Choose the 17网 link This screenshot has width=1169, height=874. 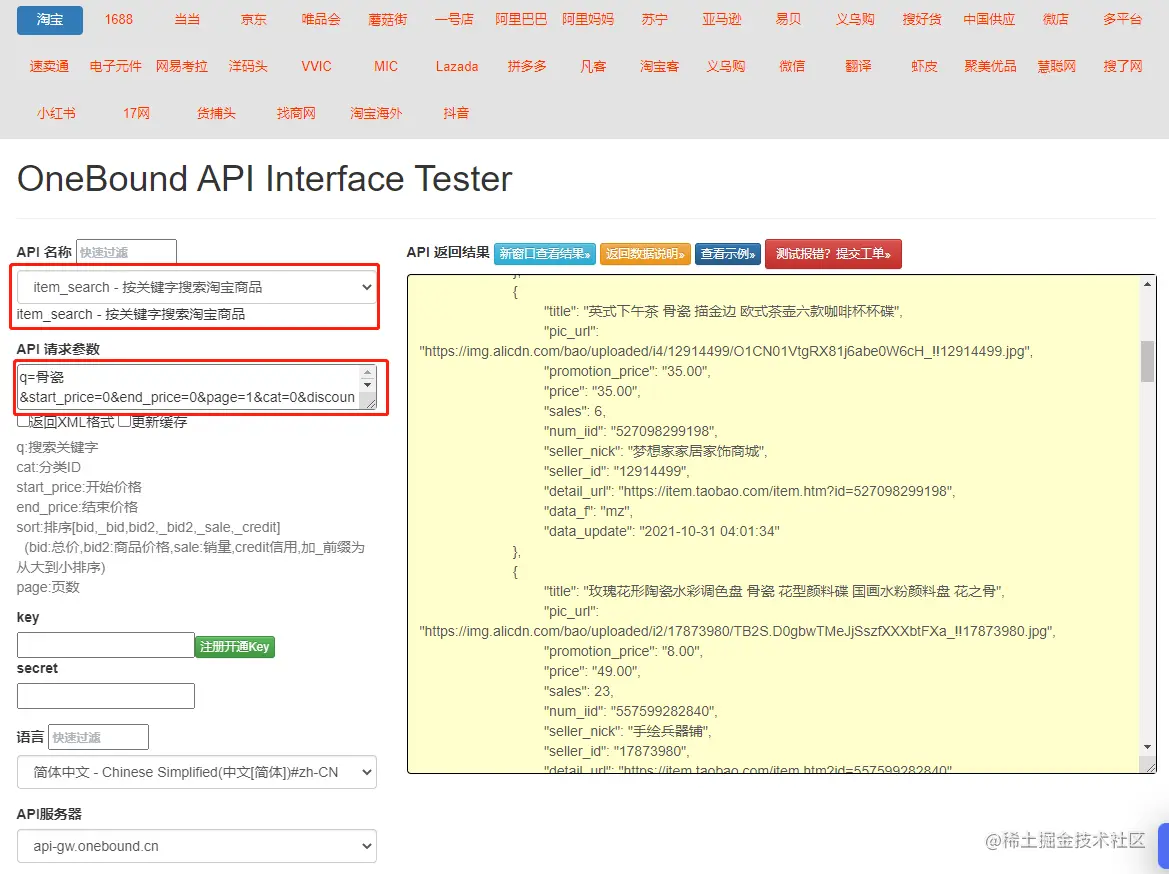(136, 113)
